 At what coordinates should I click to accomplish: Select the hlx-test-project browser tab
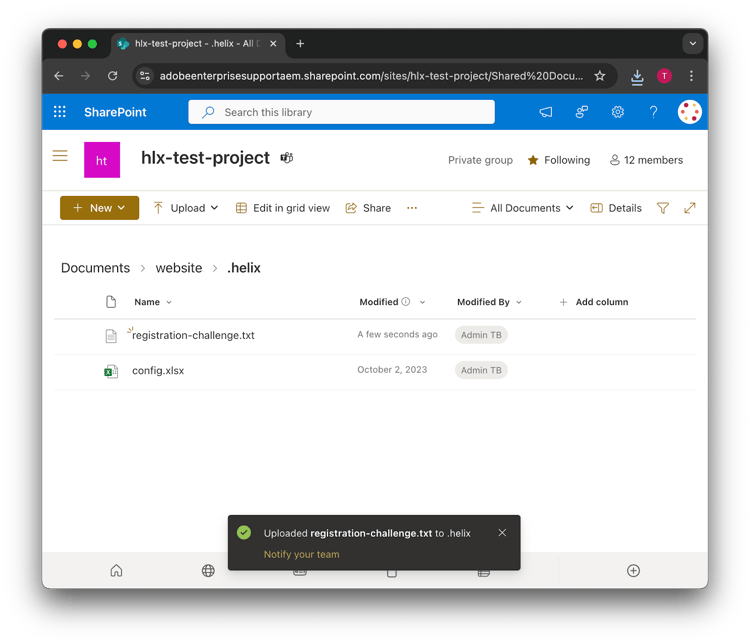point(198,44)
